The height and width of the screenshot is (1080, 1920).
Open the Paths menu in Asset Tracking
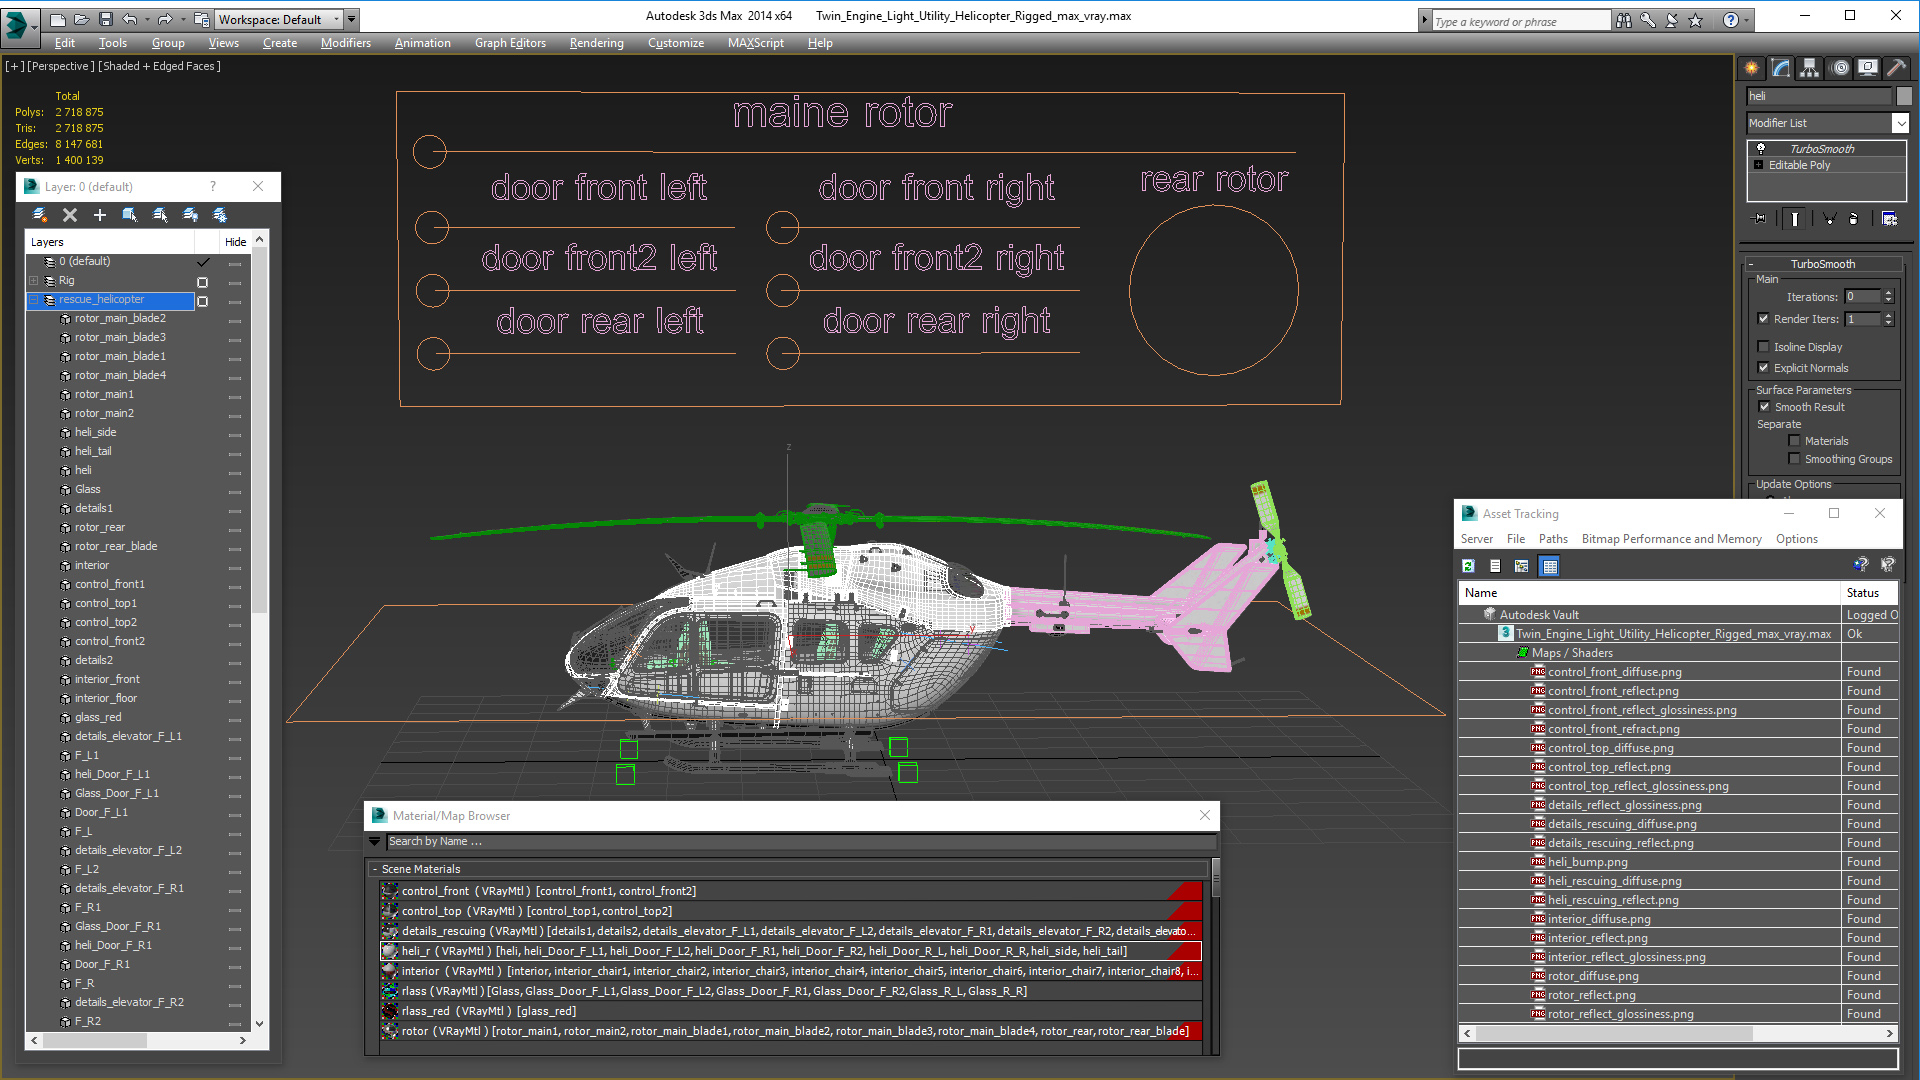point(1553,539)
